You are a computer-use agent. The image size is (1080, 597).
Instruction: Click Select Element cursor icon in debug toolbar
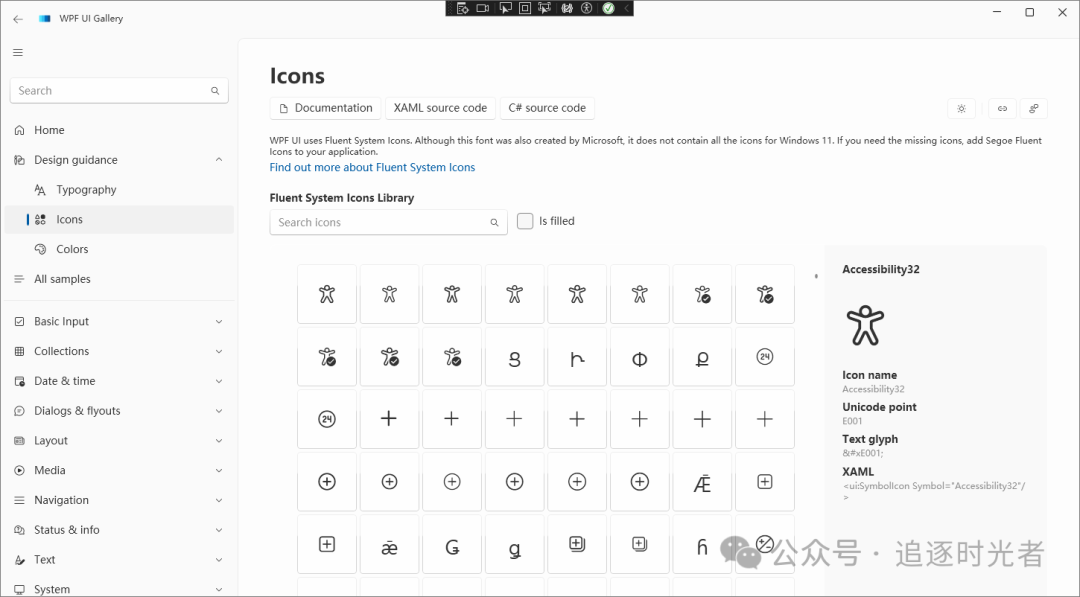[506, 8]
